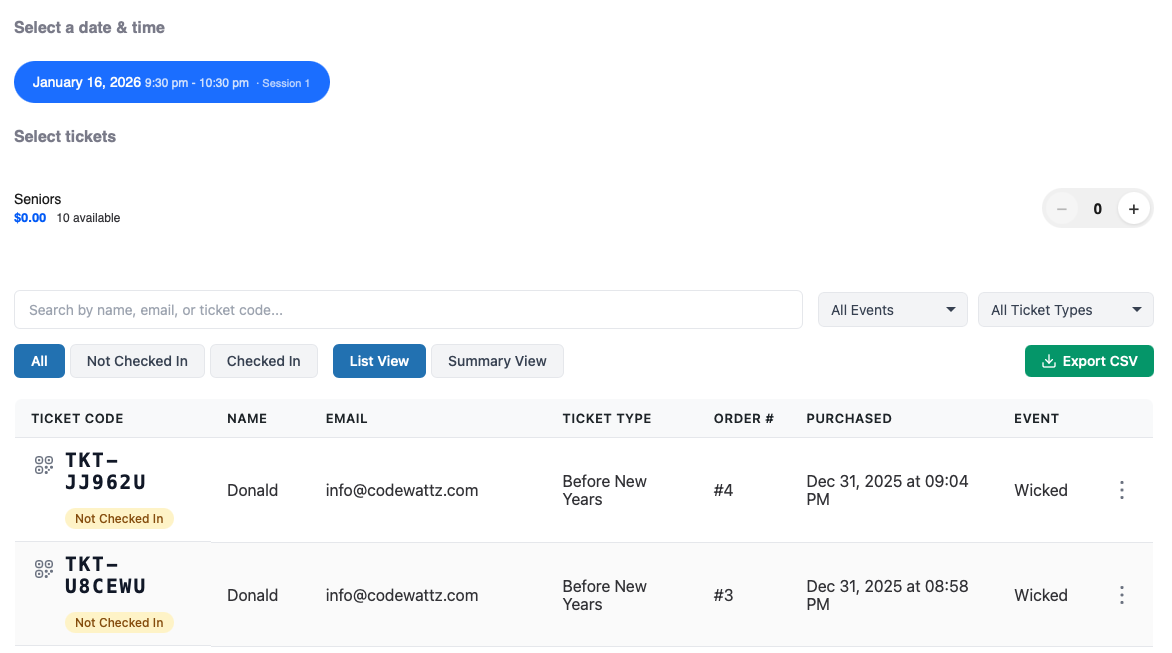The height and width of the screenshot is (653, 1172).
Task: Select the January 16, 2026 session
Action: (171, 82)
